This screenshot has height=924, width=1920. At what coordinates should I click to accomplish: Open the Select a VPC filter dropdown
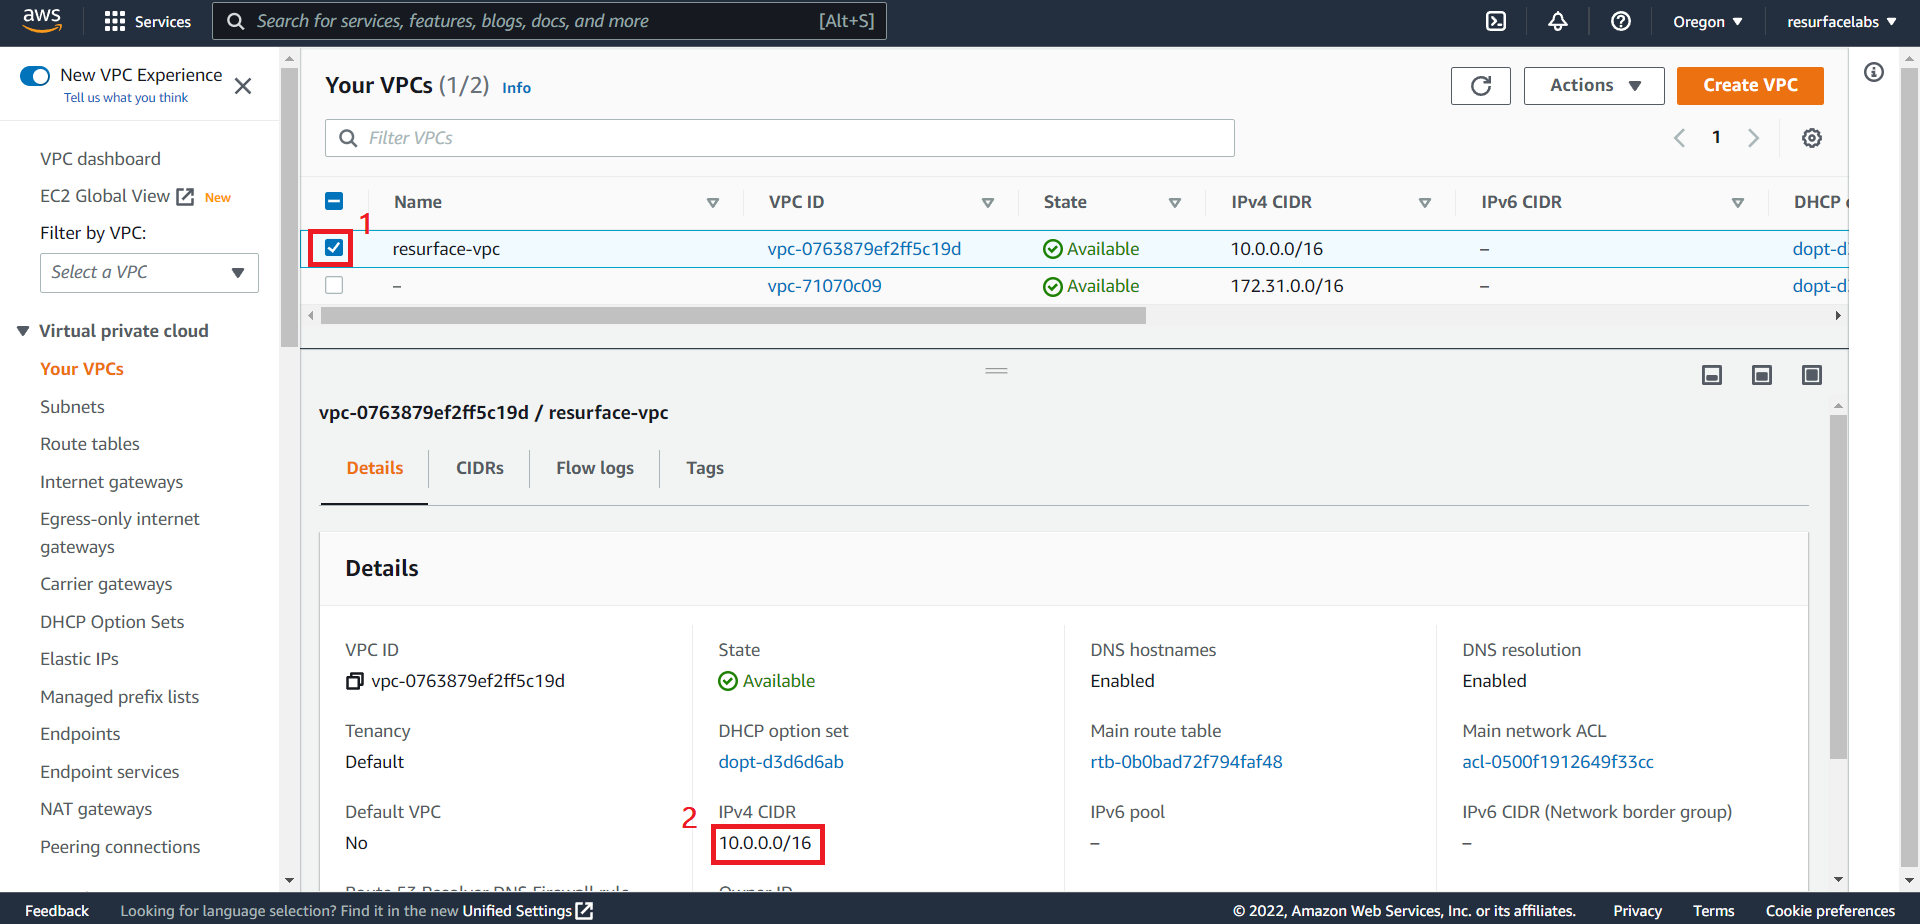149,273
